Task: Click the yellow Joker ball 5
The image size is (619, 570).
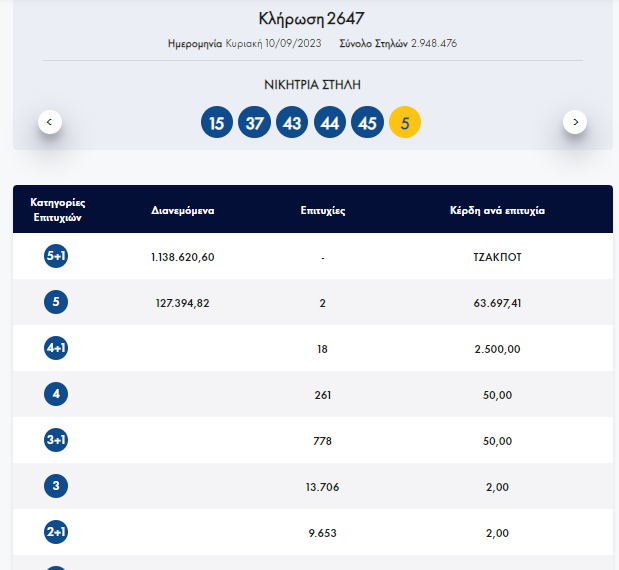Action: coord(405,123)
